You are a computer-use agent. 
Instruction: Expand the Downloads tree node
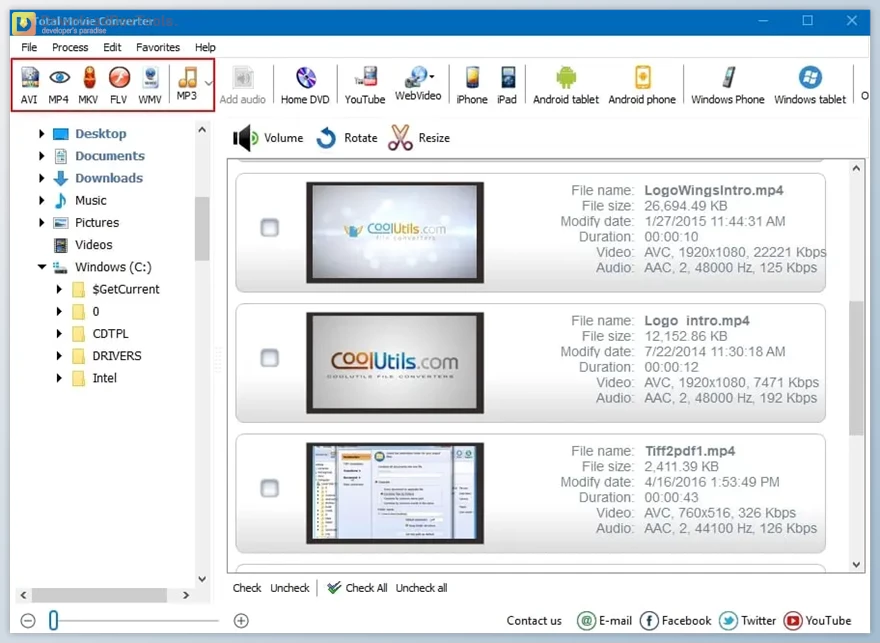(x=42, y=178)
